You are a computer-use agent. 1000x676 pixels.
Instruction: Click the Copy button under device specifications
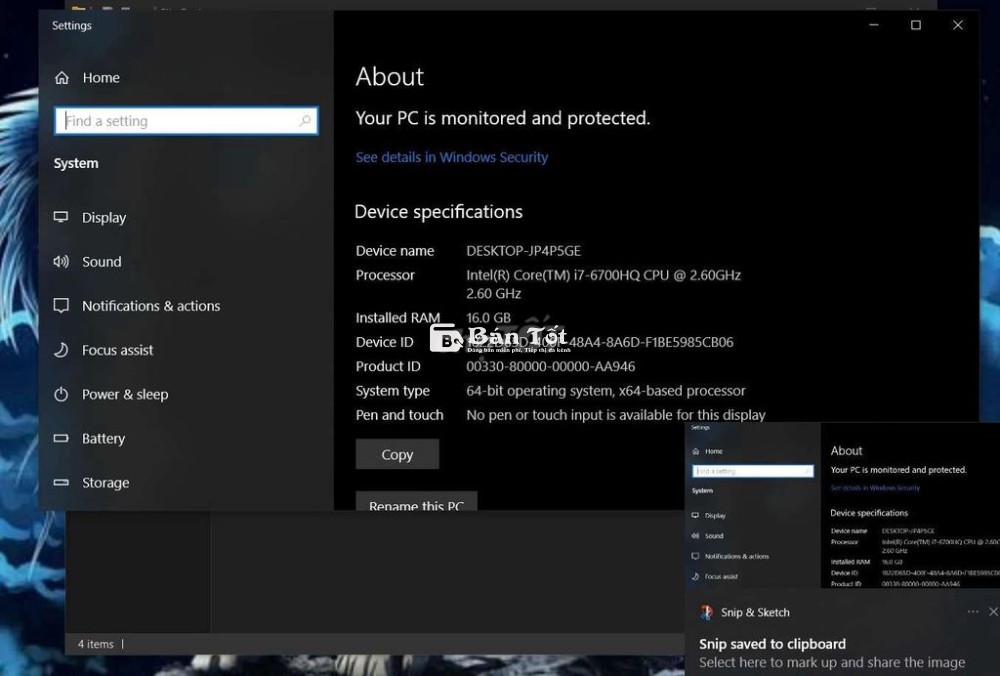coord(397,454)
